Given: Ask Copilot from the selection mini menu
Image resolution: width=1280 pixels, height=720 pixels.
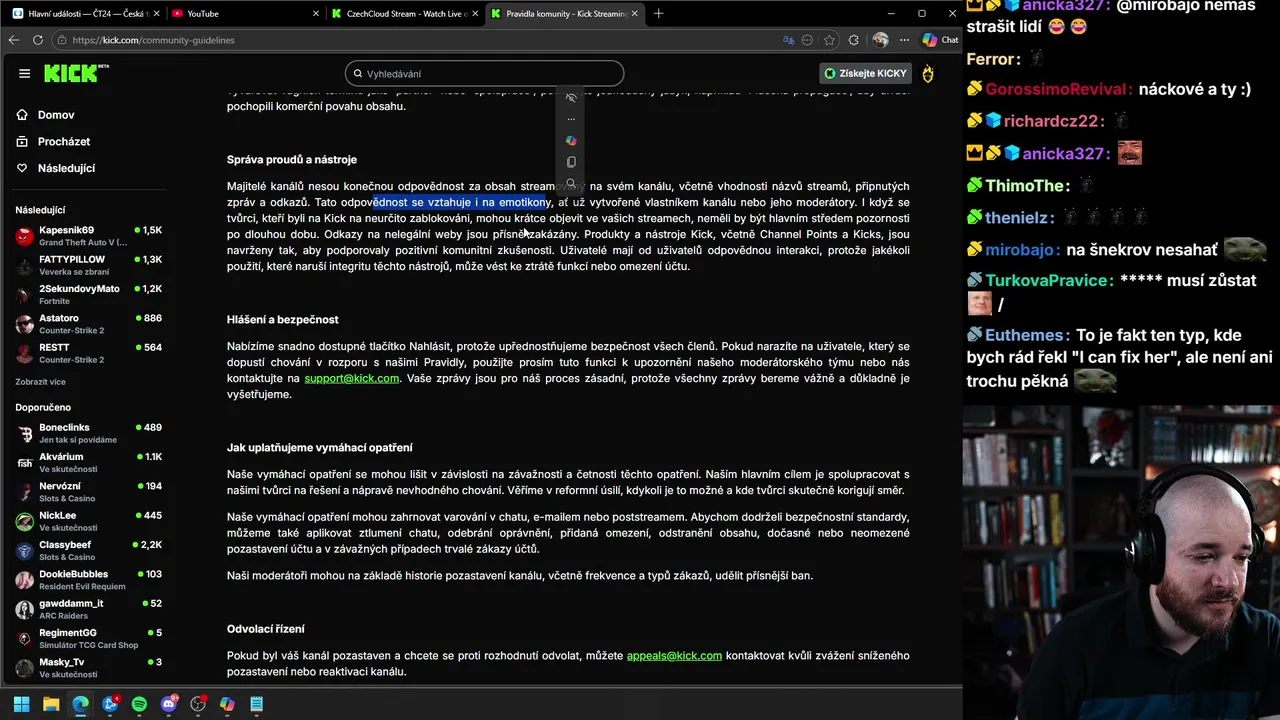Looking at the screenshot, I should tap(571, 141).
